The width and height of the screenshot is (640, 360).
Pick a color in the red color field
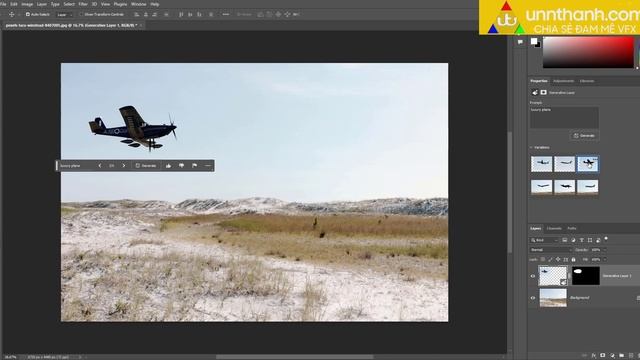tap(588, 52)
